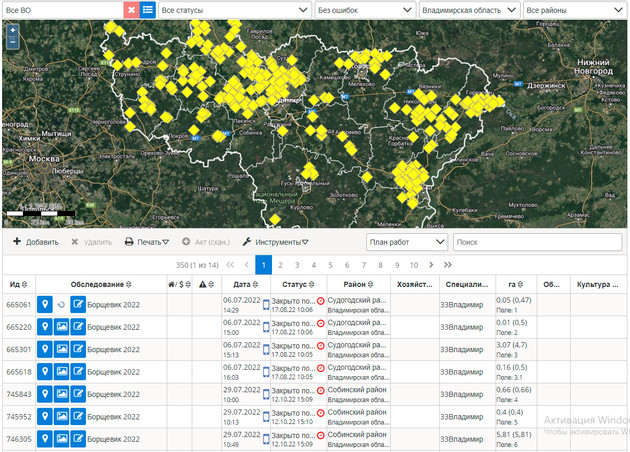Zoom in on the map
The height and width of the screenshot is (452, 630).
point(12,30)
